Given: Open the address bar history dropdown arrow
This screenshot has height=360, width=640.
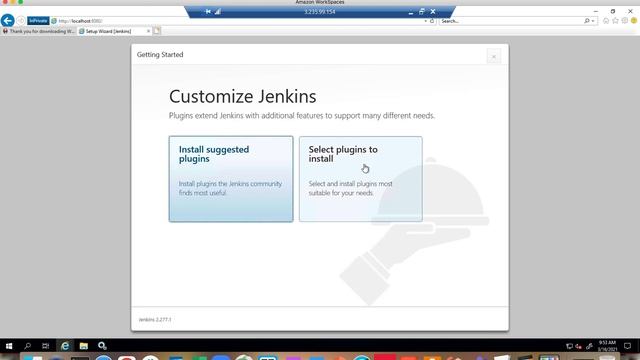Looking at the screenshot, I should pos(425,21).
